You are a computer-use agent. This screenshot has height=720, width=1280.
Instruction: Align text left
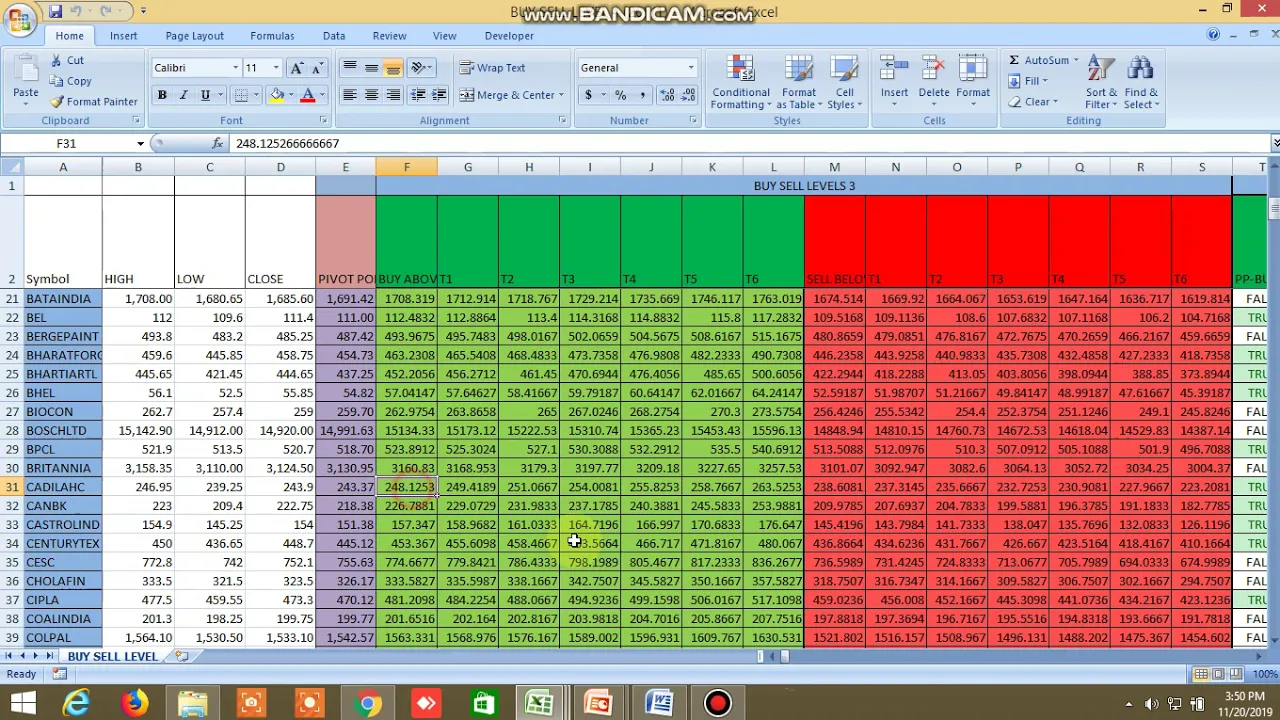point(349,95)
